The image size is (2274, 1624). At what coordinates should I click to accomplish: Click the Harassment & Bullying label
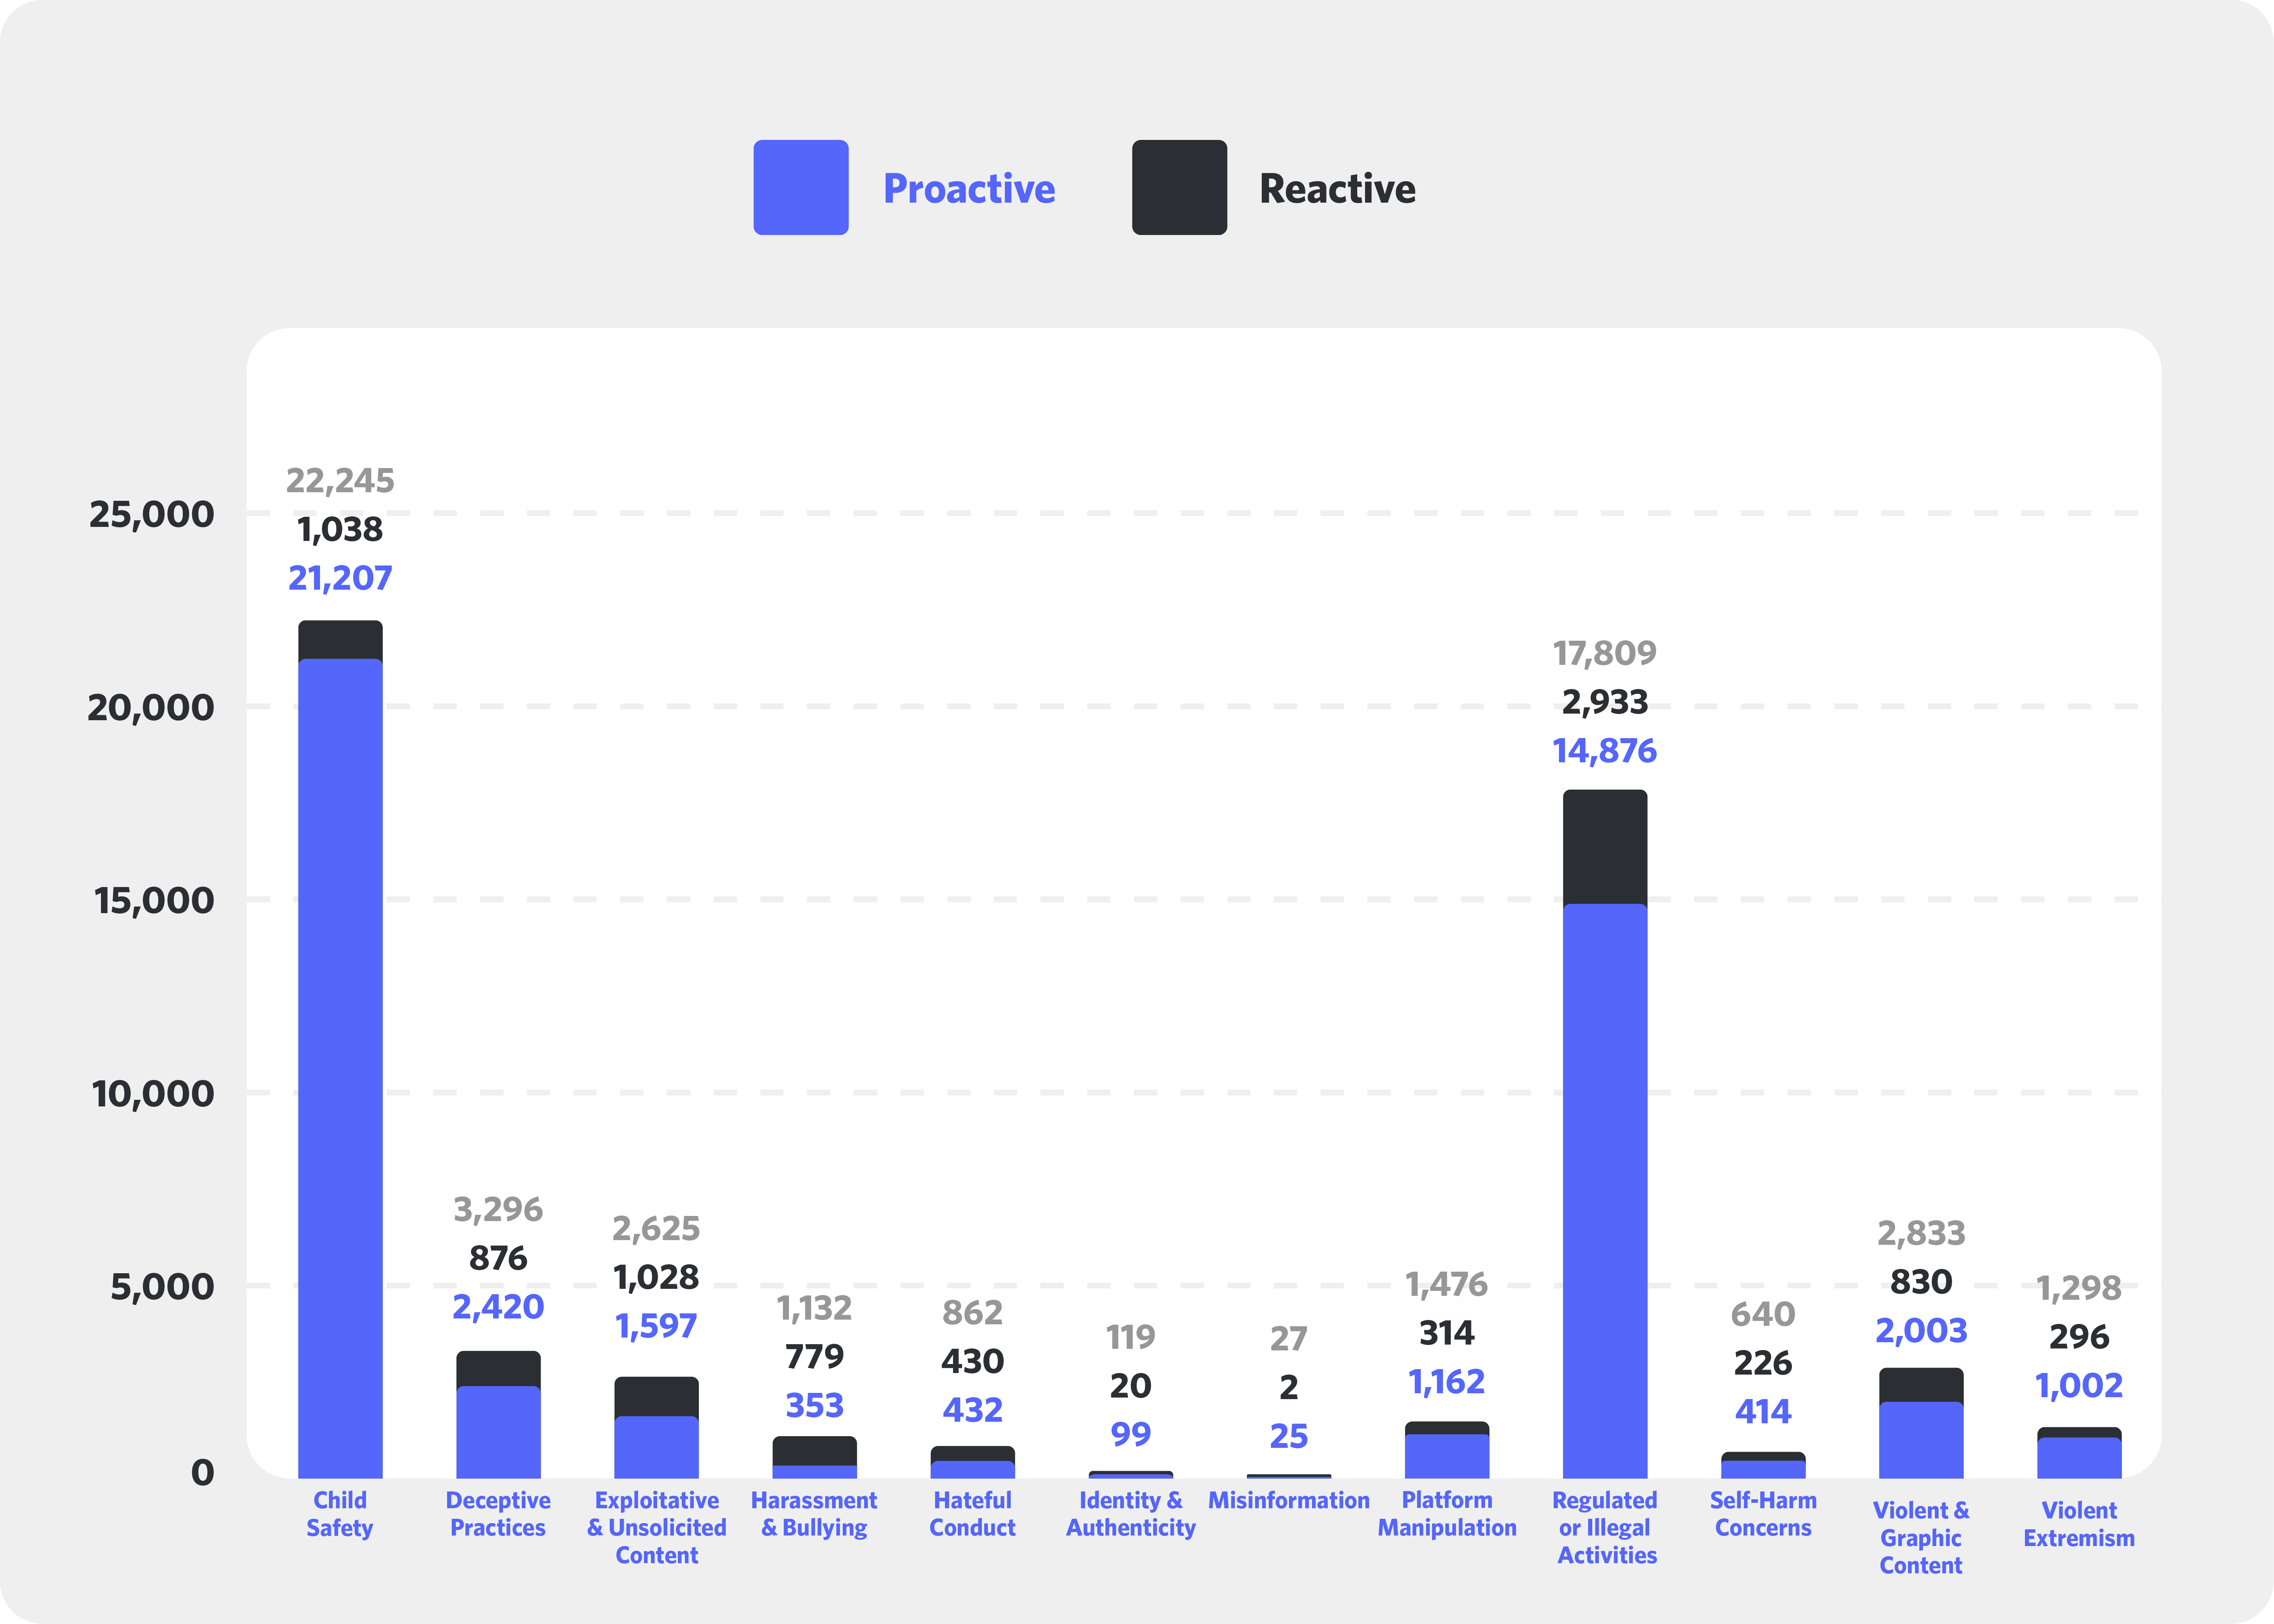coord(814,1514)
